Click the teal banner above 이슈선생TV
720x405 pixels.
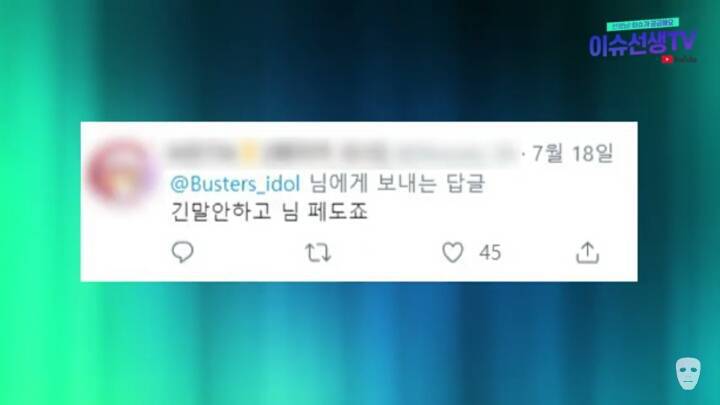tap(642, 23)
